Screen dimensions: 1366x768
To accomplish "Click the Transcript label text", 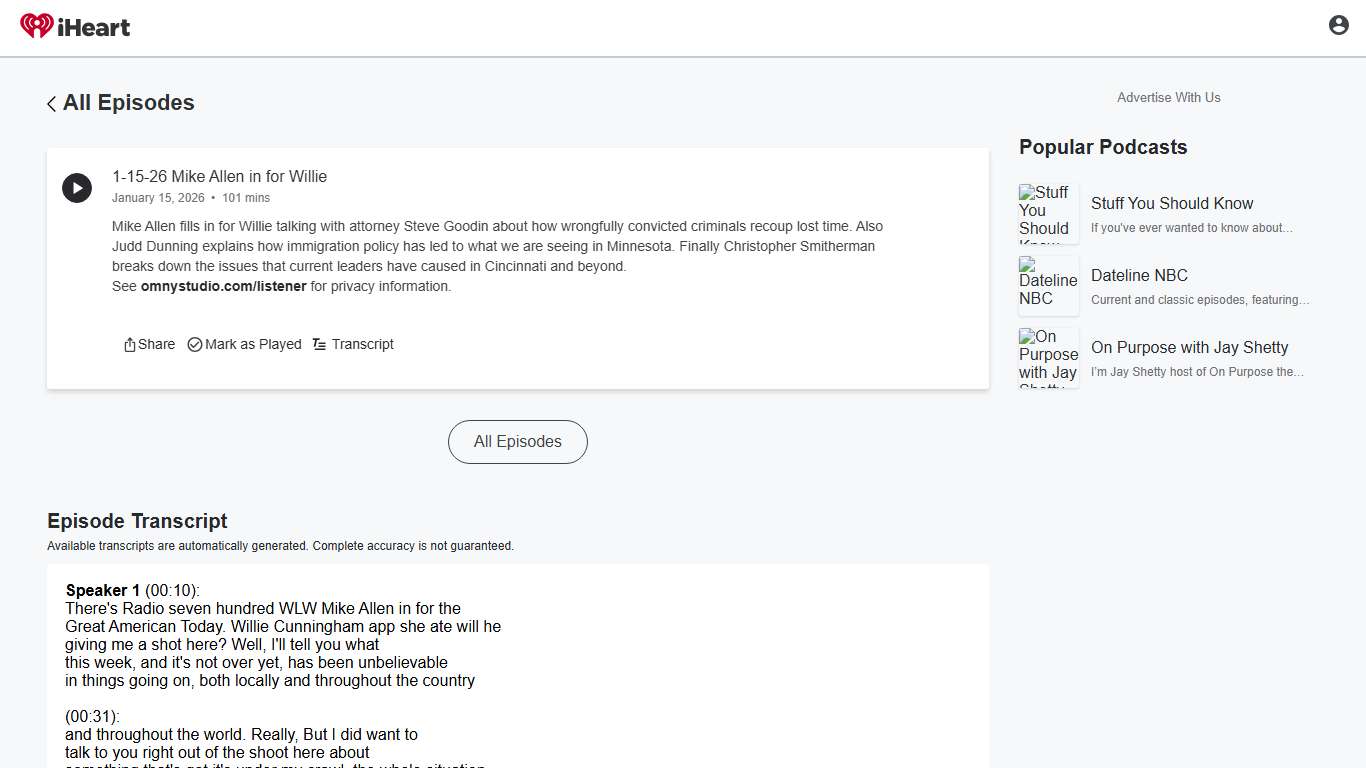I will click(x=362, y=344).
